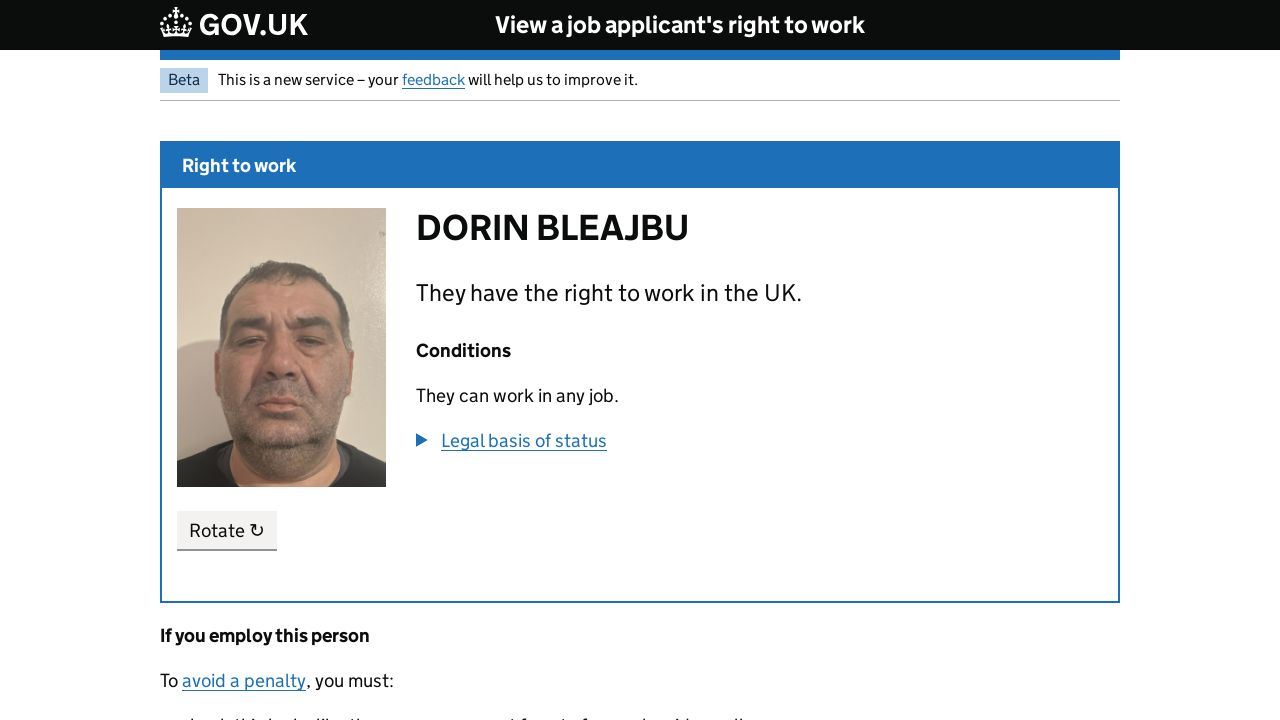
Task: Click the 'This is a new service' banner text
Action: (308, 80)
